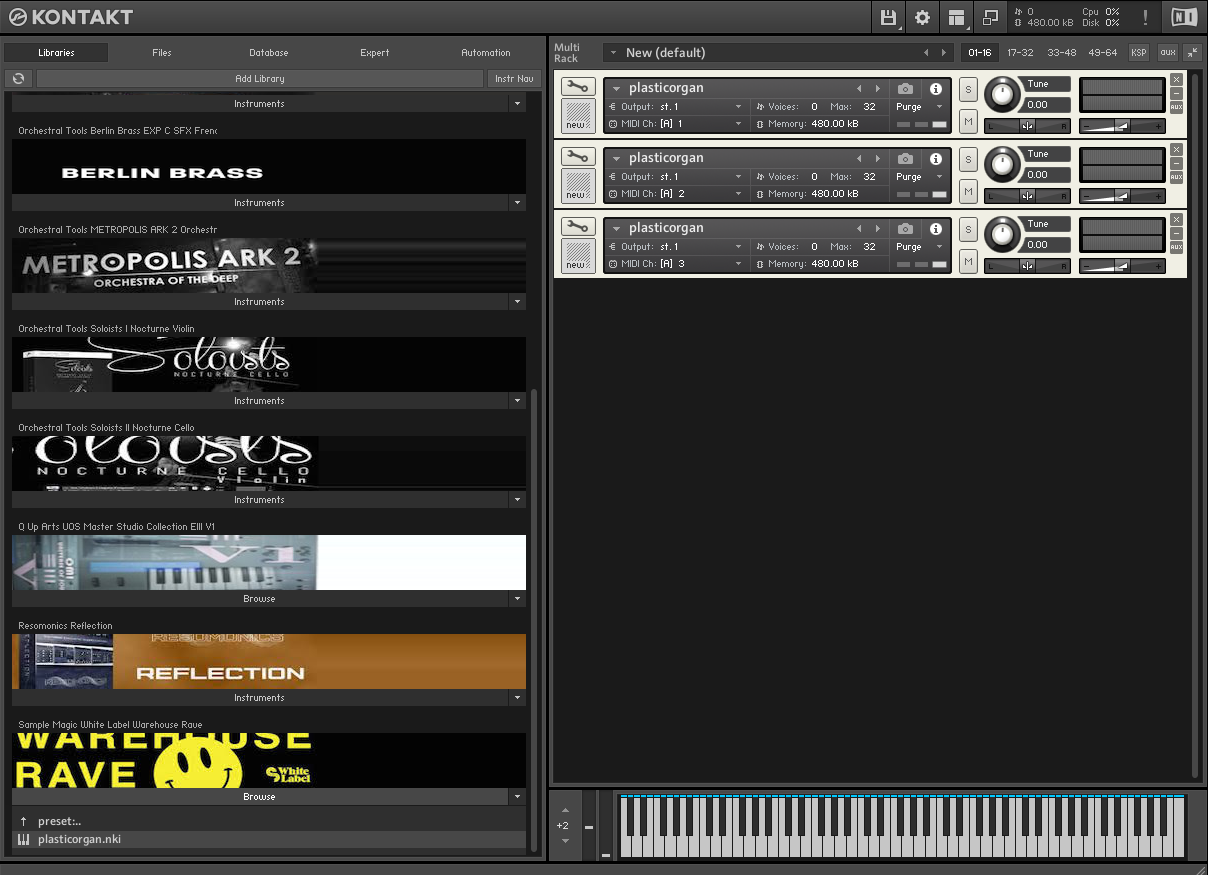Open the instrument name dropdown arrow on MIDI Ch 2
The width and height of the screenshot is (1208, 875).
click(x=617, y=159)
